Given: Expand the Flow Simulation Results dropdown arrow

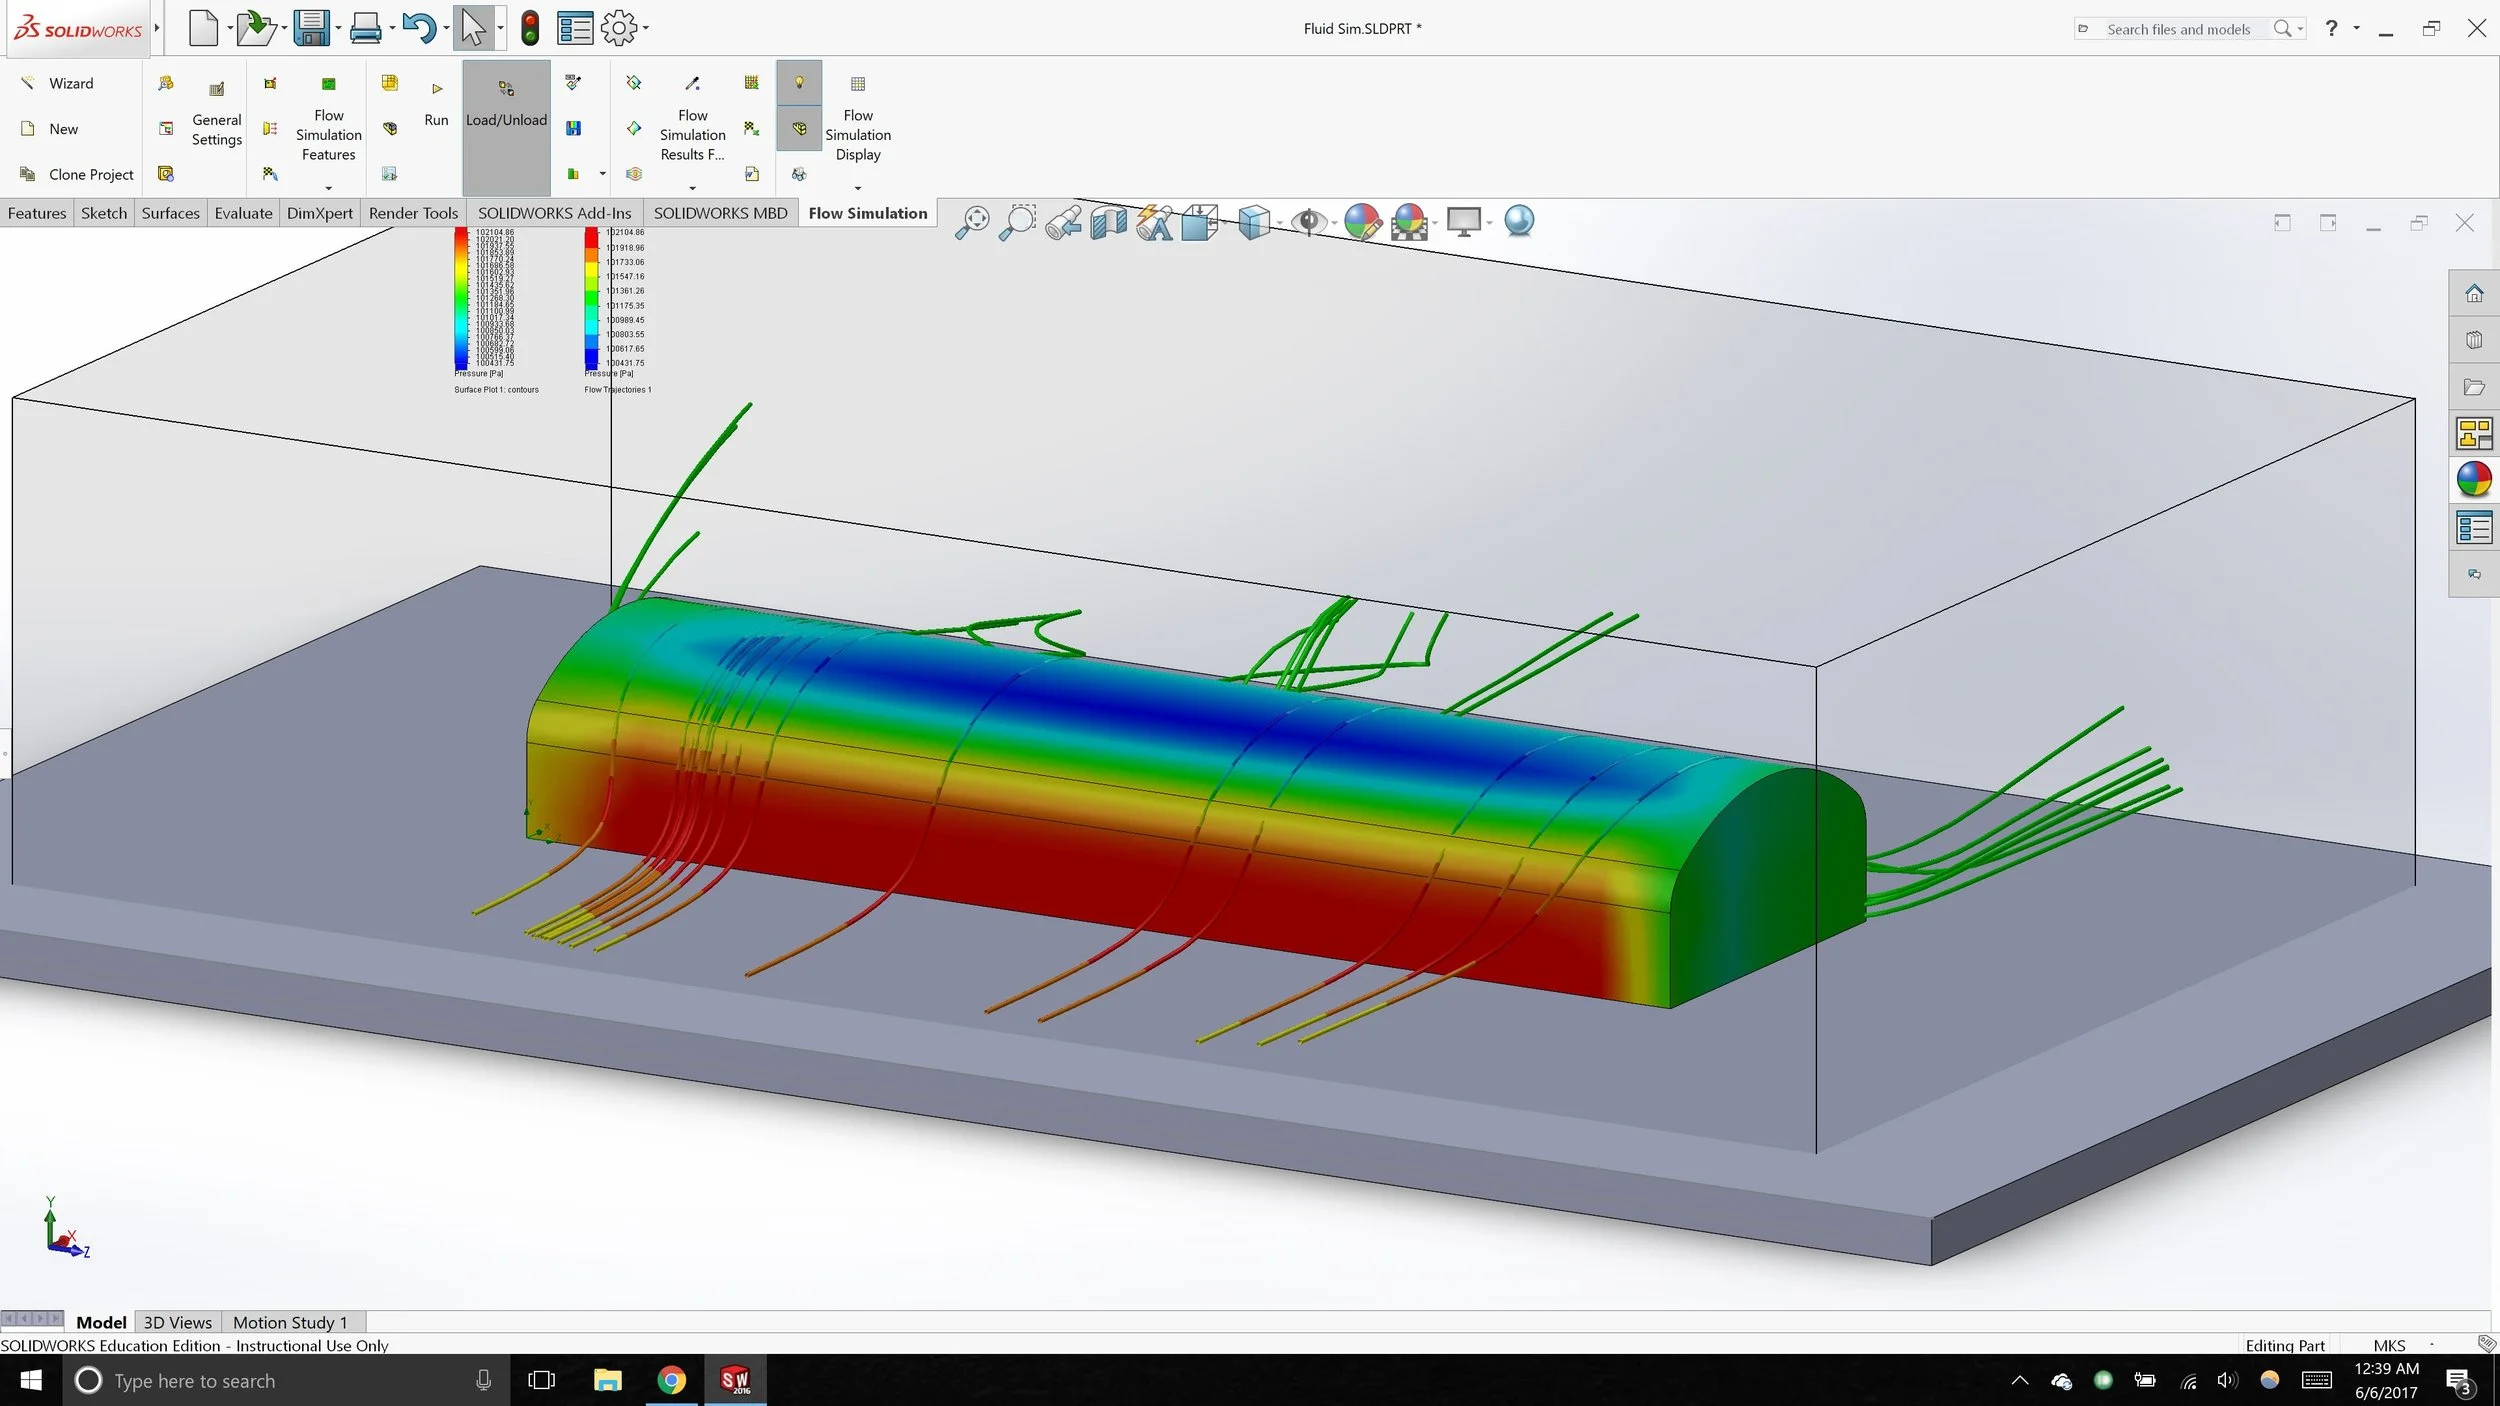Looking at the screenshot, I should tap(690, 186).
